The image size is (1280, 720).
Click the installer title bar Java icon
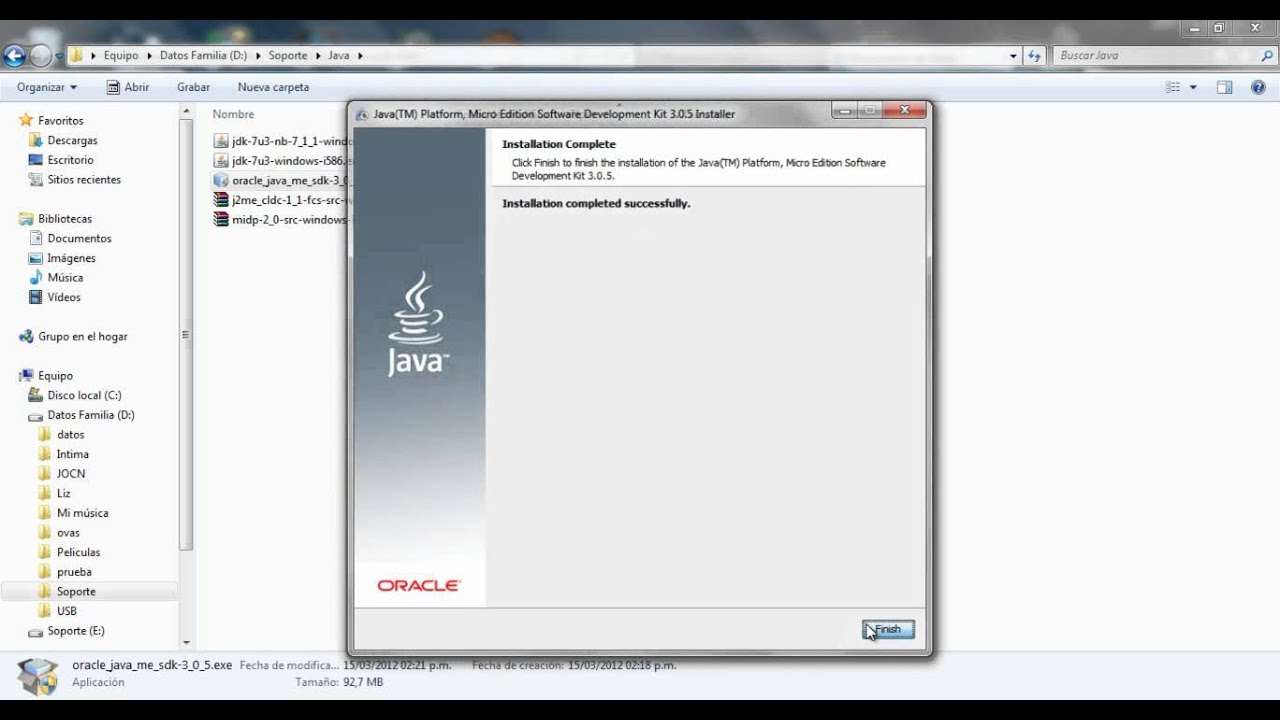click(362, 114)
